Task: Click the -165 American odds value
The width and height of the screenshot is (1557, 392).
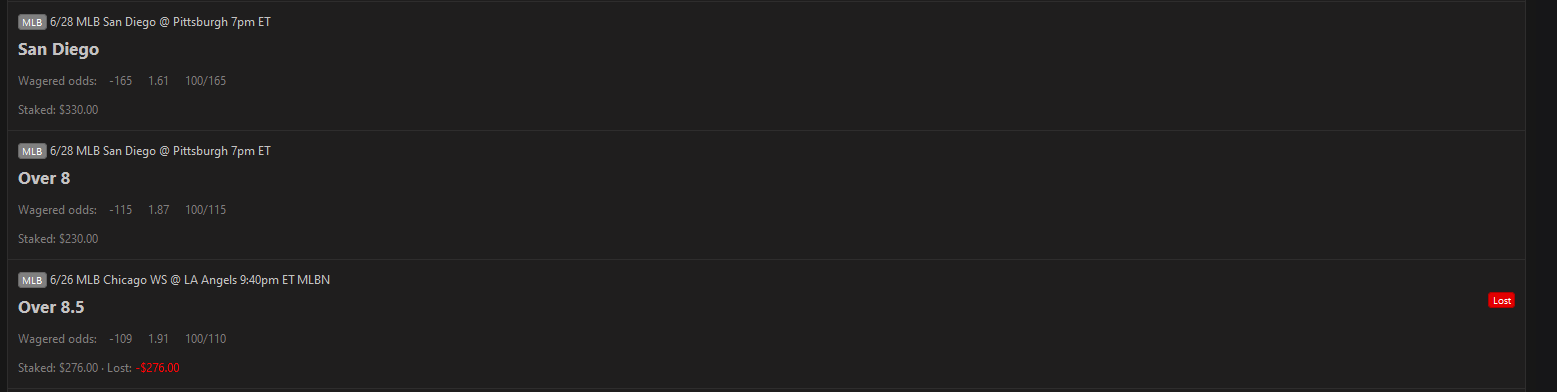Action: point(121,81)
